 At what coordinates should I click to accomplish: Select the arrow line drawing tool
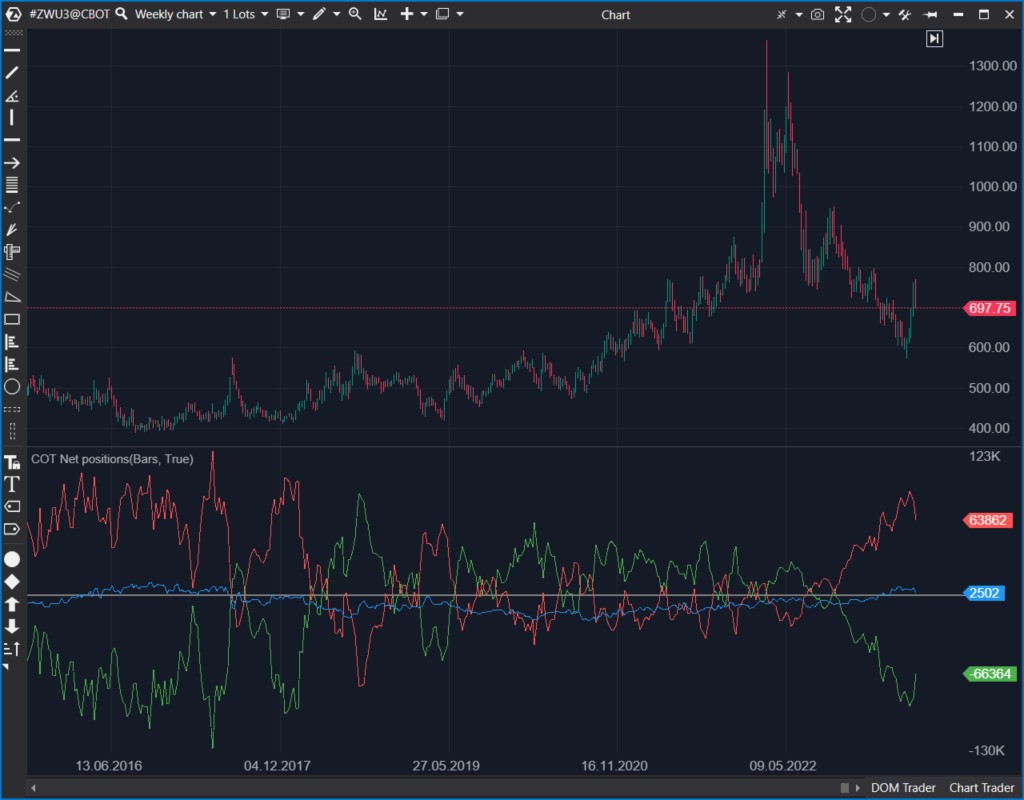(12, 163)
